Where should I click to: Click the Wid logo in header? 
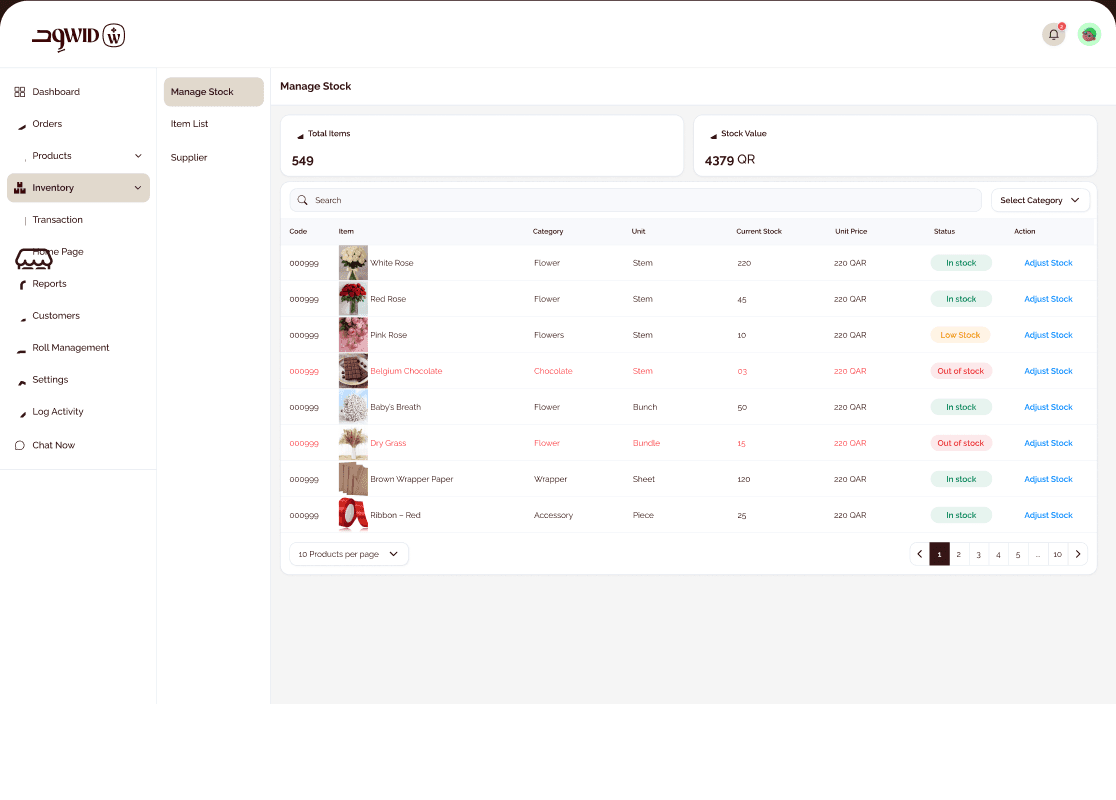78,36
